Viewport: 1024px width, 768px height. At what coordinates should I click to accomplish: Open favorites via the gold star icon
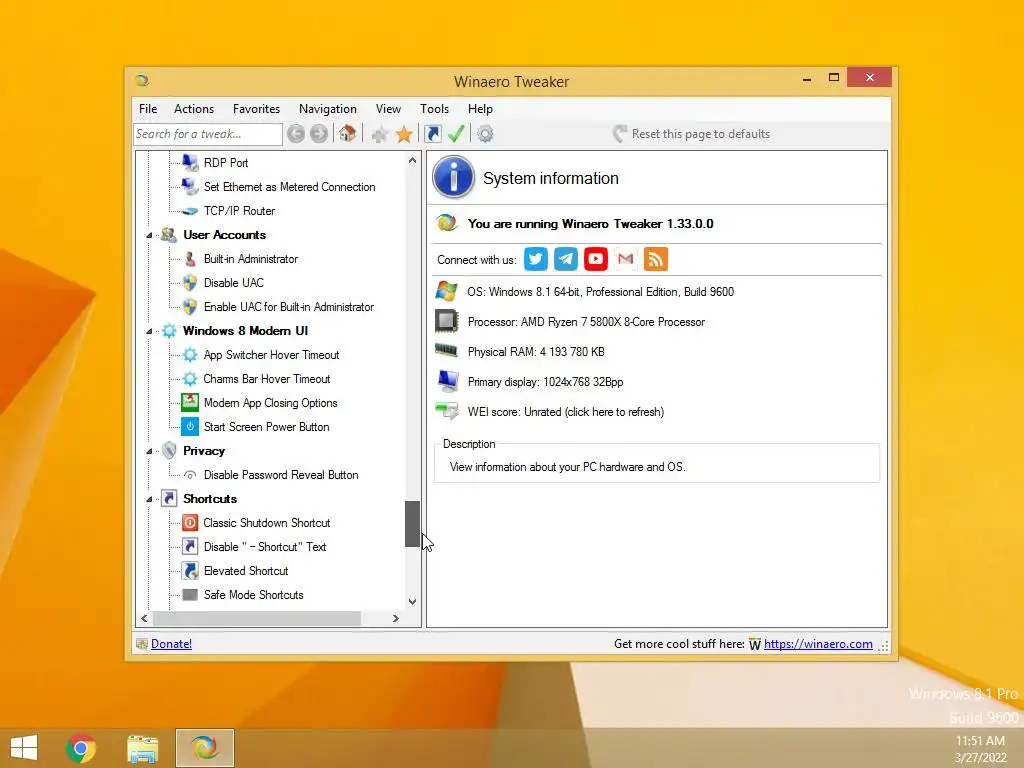coord(404,135)
